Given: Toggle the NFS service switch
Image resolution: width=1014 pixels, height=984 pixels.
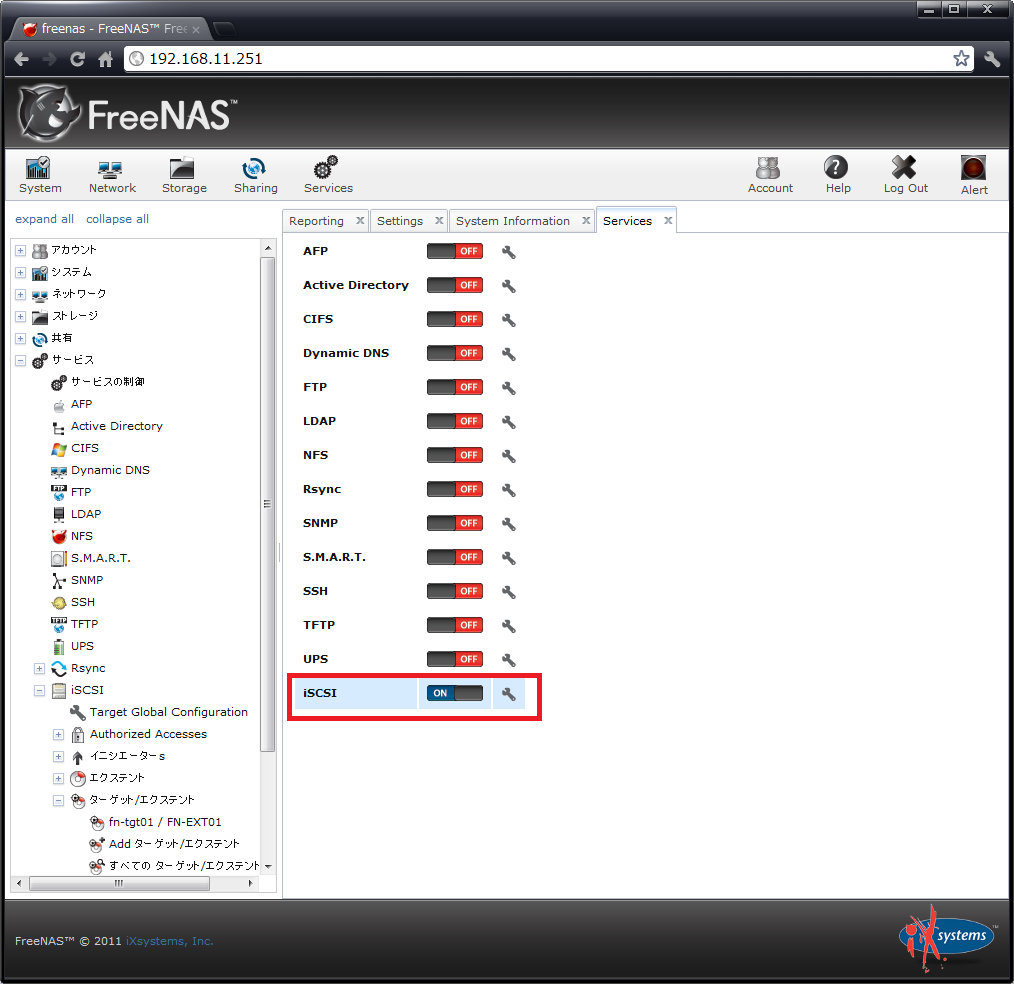Looking at the screenshot, I should pyautogui.click(x=455, y=455).
